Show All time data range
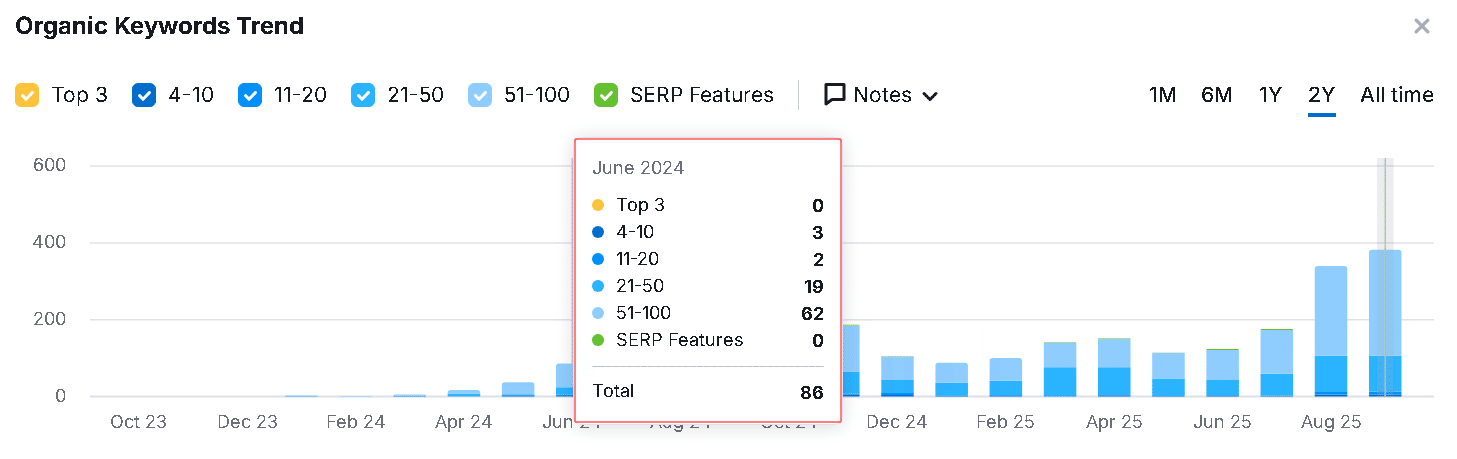 point(1396,95)
